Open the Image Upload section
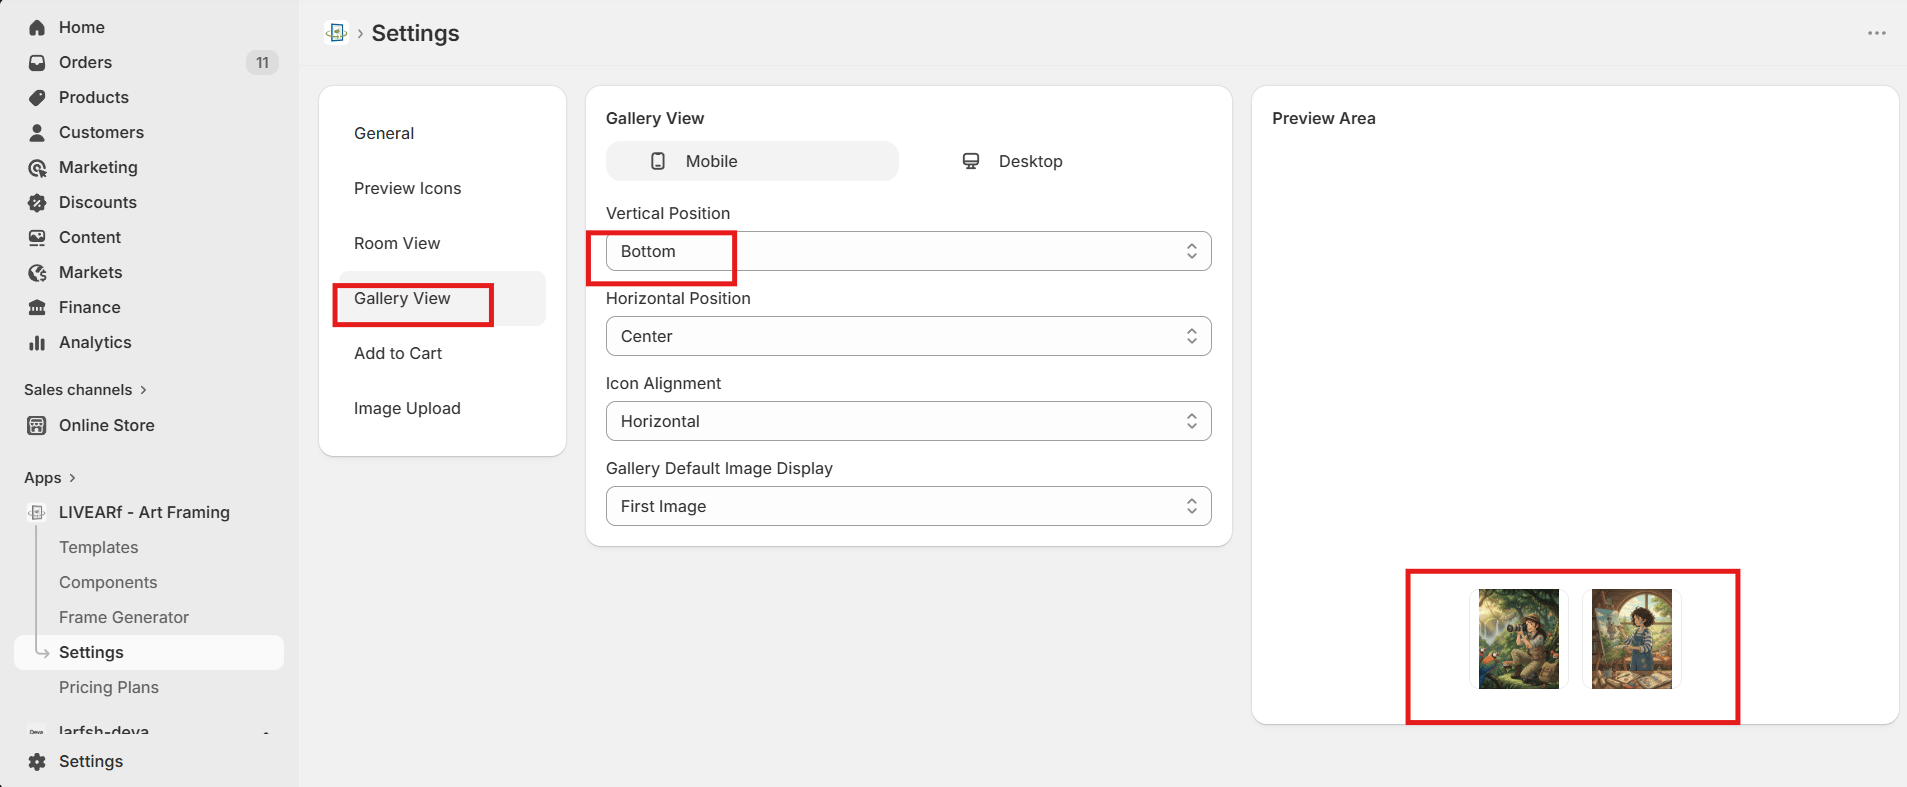1907x787 pixels. pos(442,408)
